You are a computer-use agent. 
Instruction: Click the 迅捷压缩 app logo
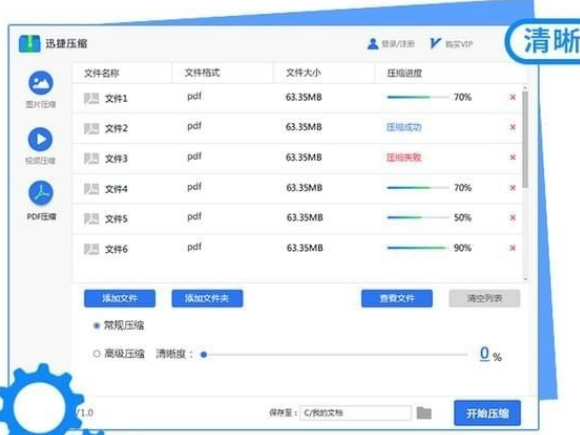[29, 44]
